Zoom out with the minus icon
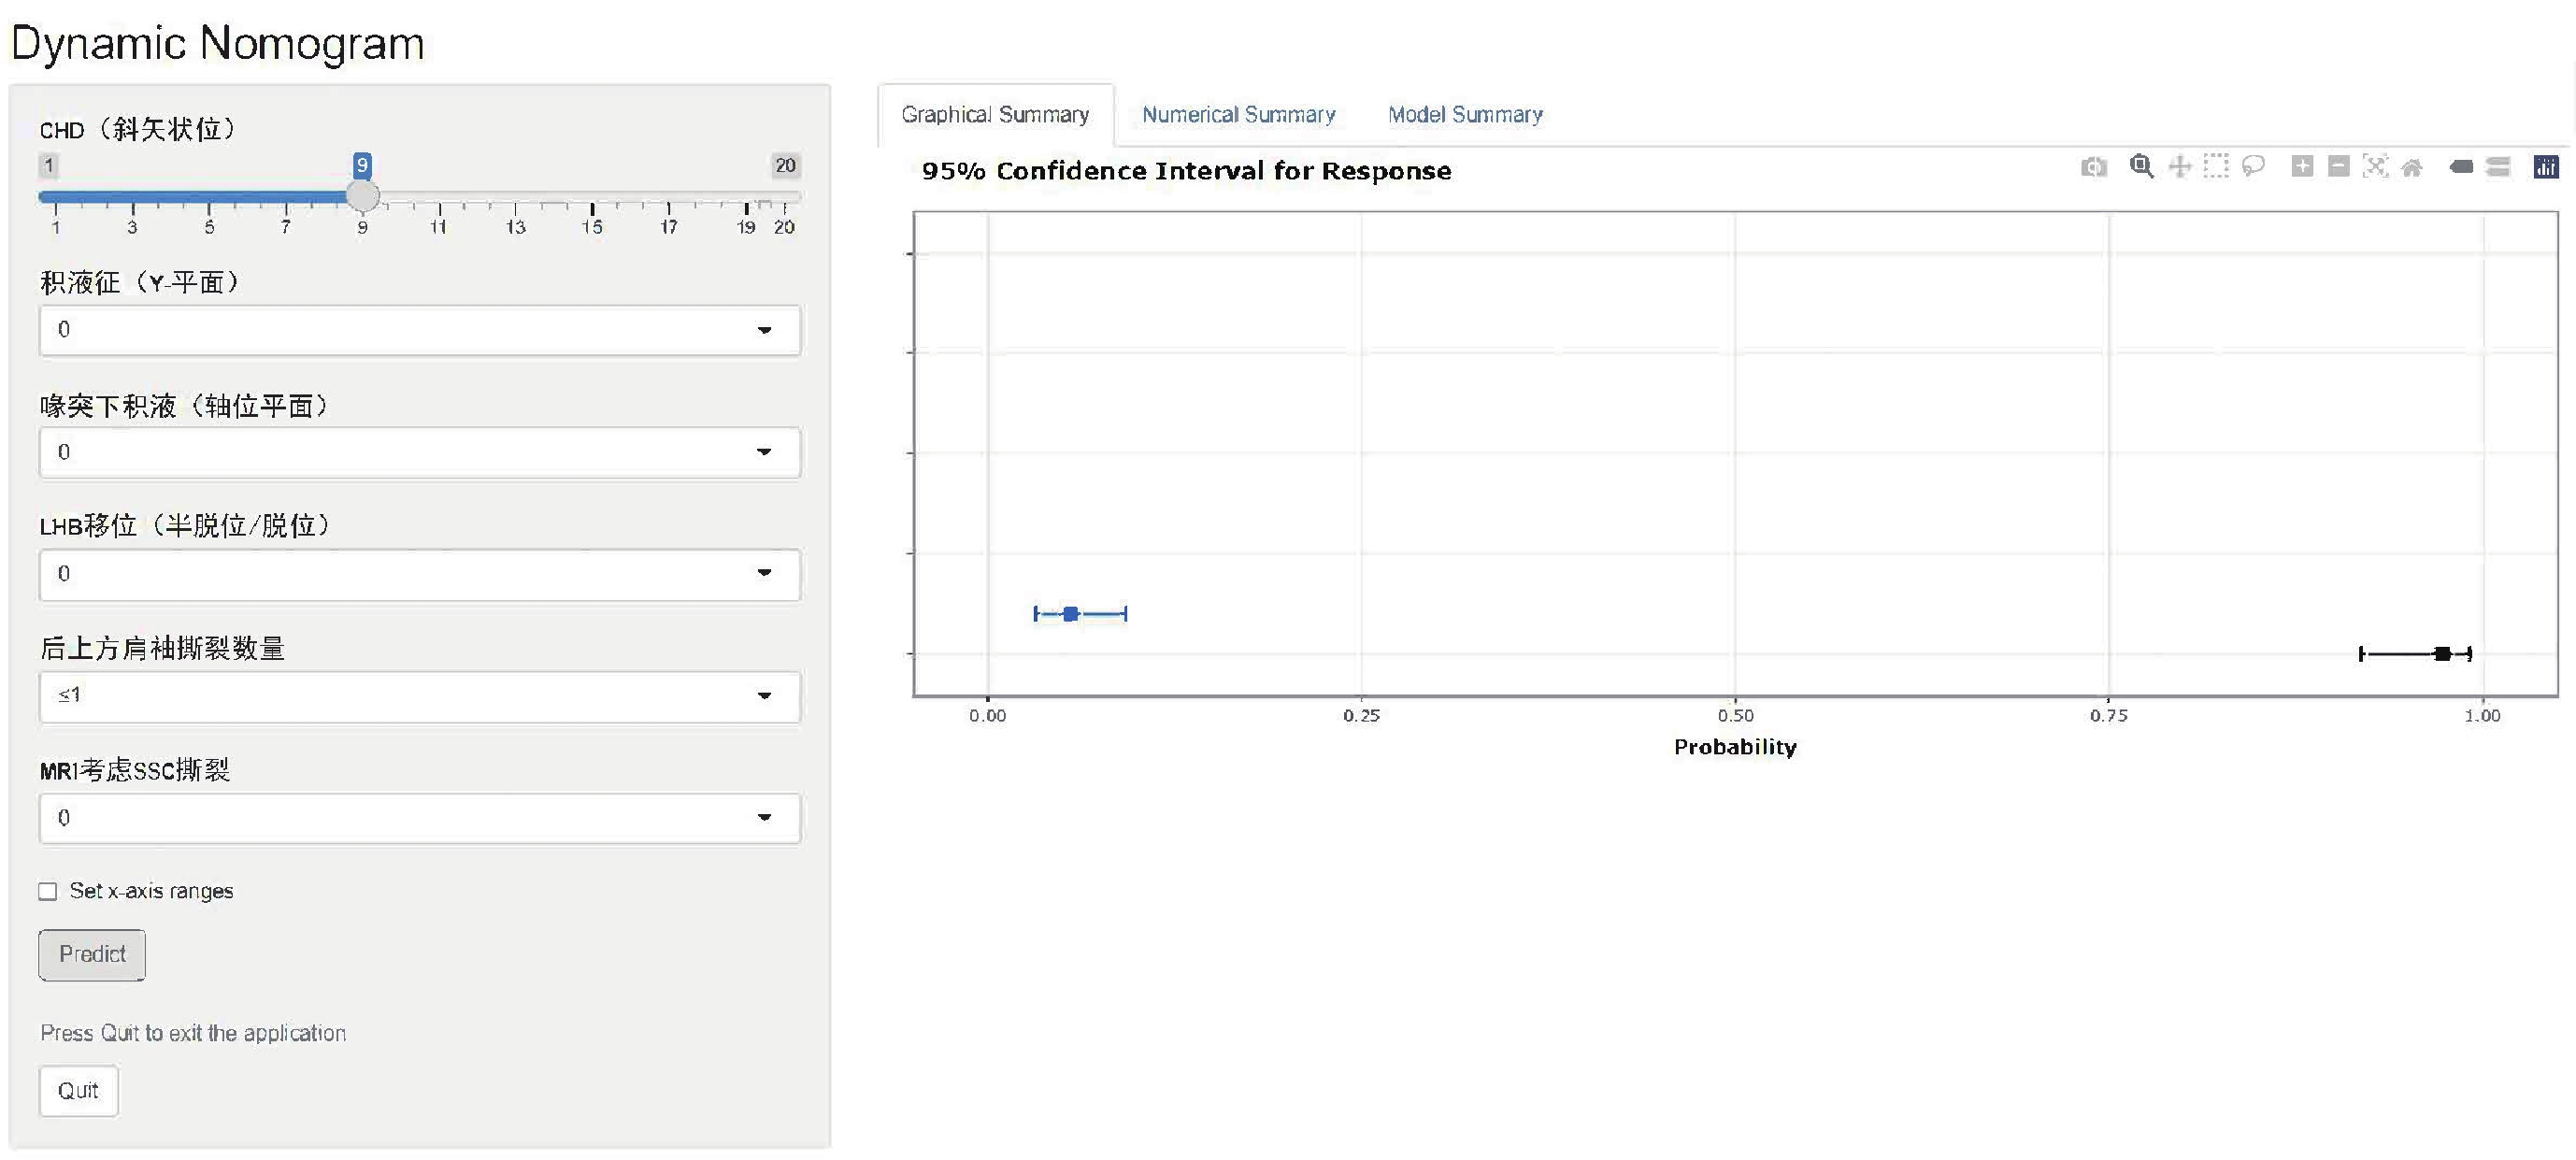 [x=2338, y=166]
